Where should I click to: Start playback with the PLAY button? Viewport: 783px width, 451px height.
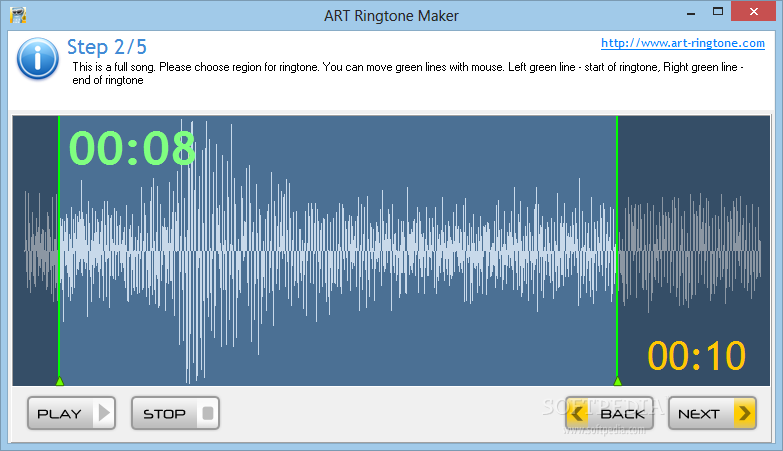pyautogui.click(x=71, y=413)
